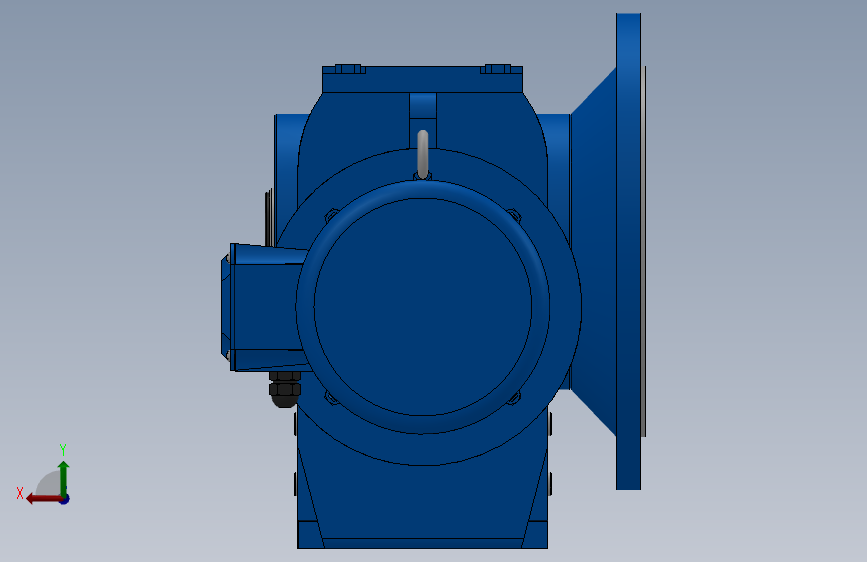Select the large round motor end cover face
The height and width of the screenshot is (562, 867).
tap(423, 306)
